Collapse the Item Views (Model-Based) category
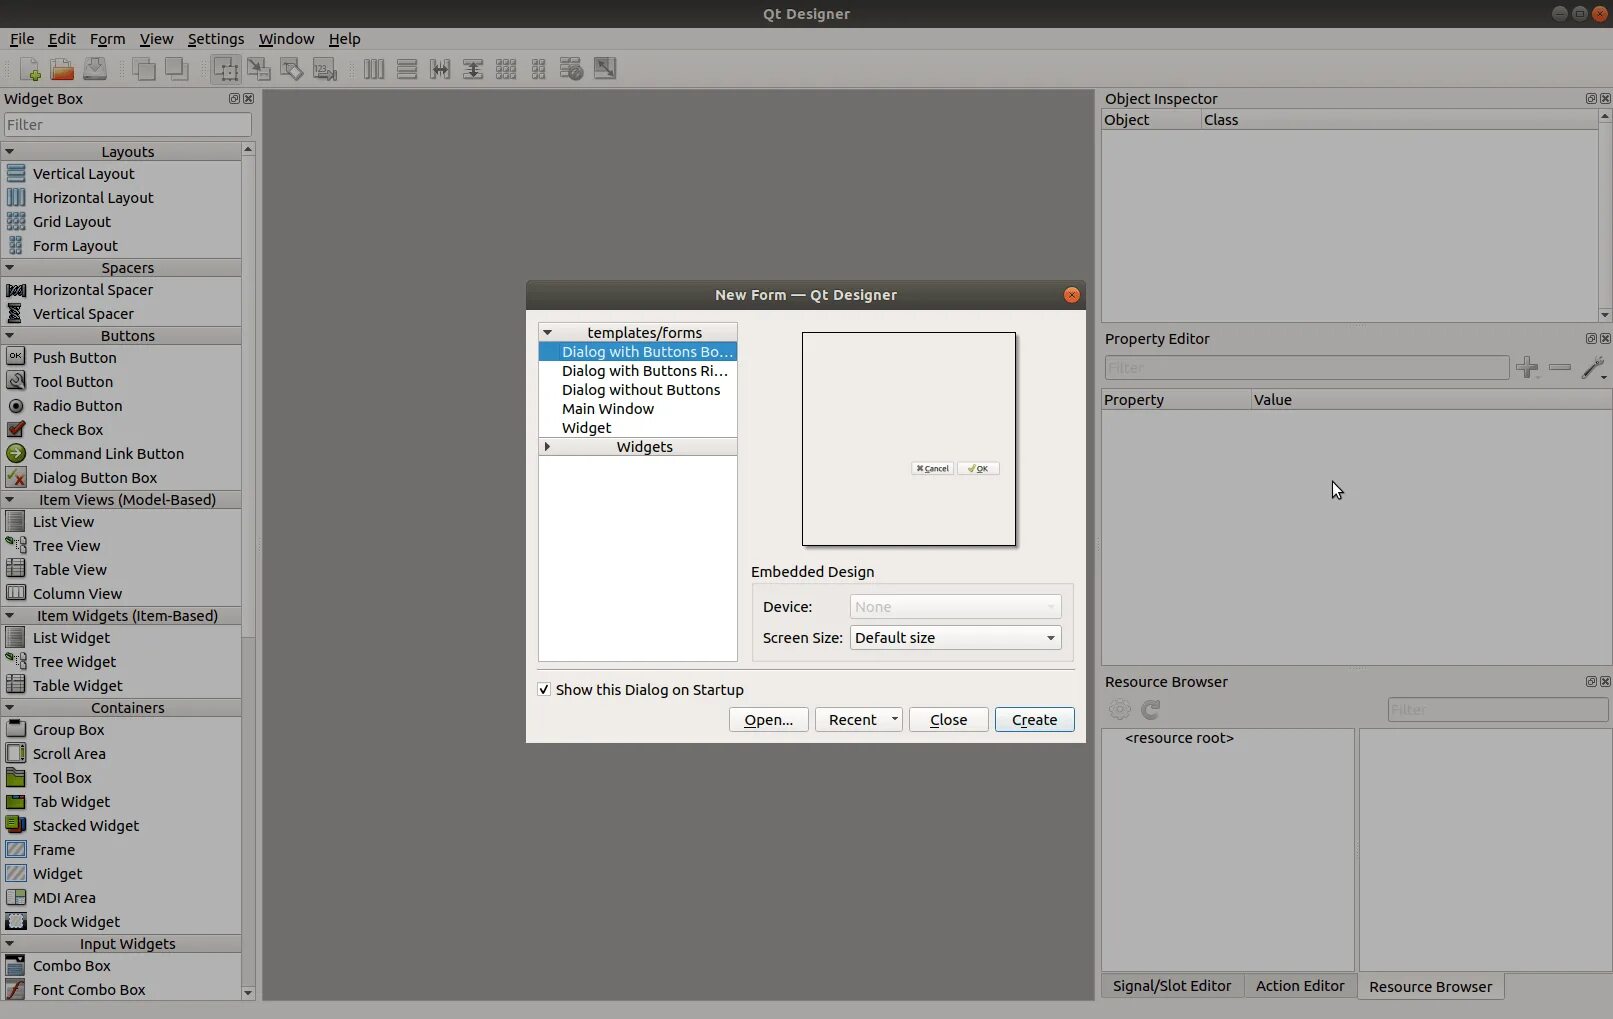Viewport: 1613px width, 1019px height. [x=10, y=499]
